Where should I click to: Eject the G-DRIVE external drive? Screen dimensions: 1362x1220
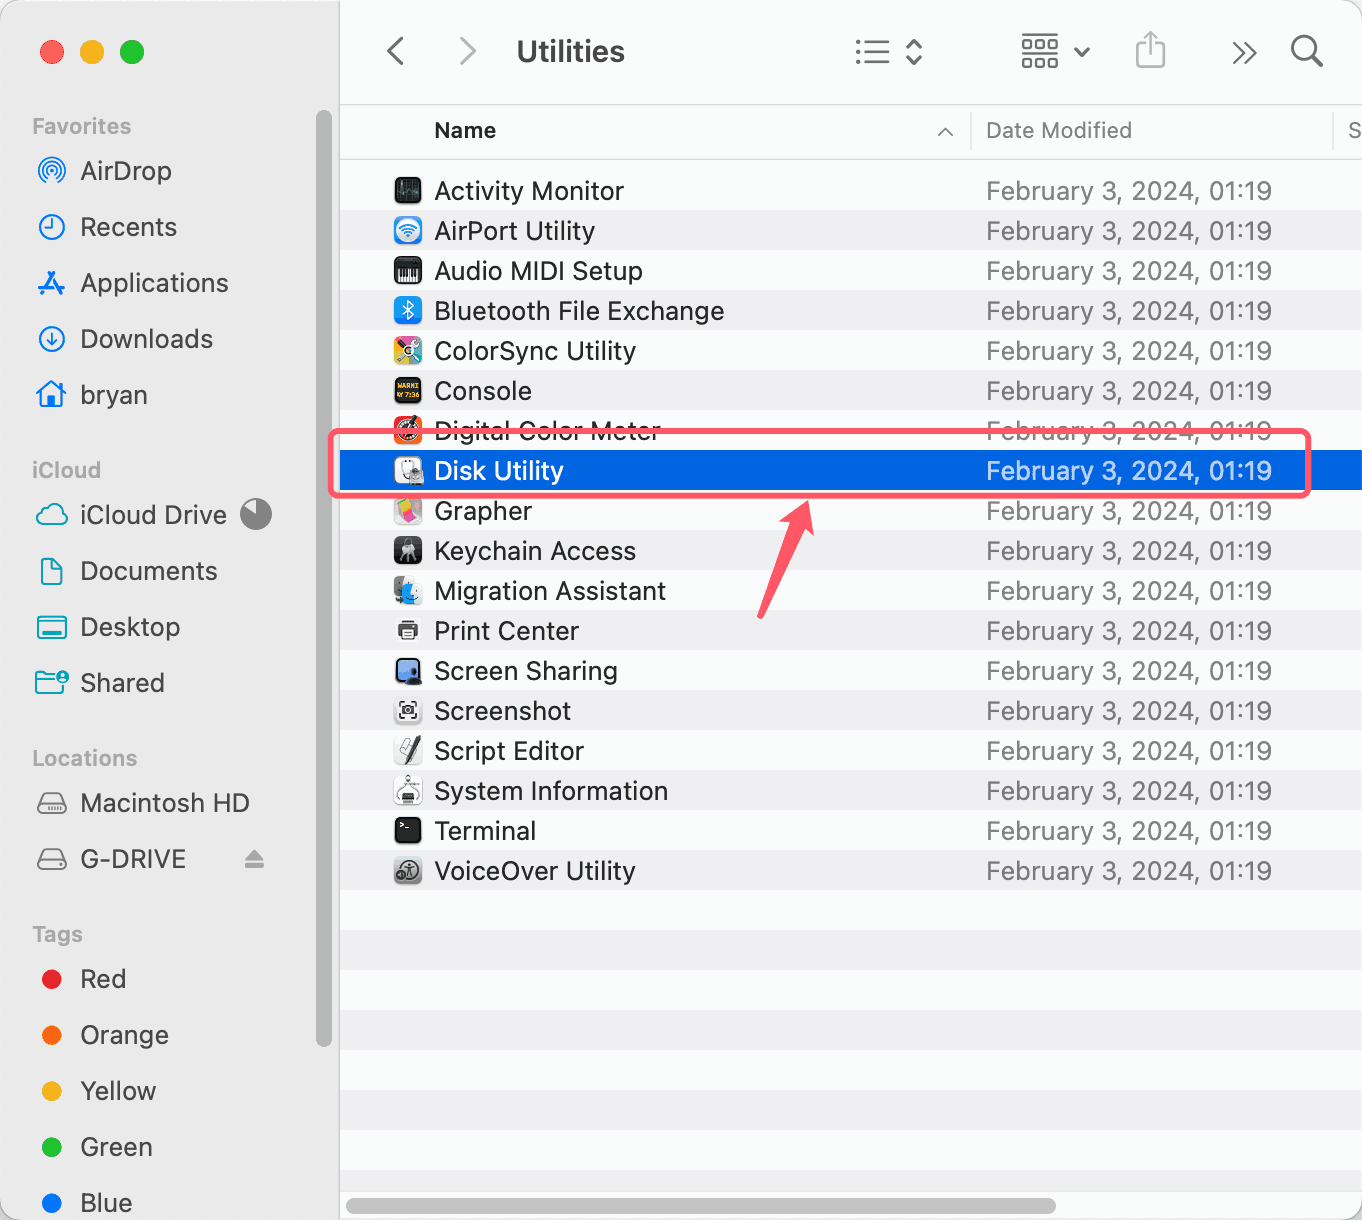[x=254, y=859]
